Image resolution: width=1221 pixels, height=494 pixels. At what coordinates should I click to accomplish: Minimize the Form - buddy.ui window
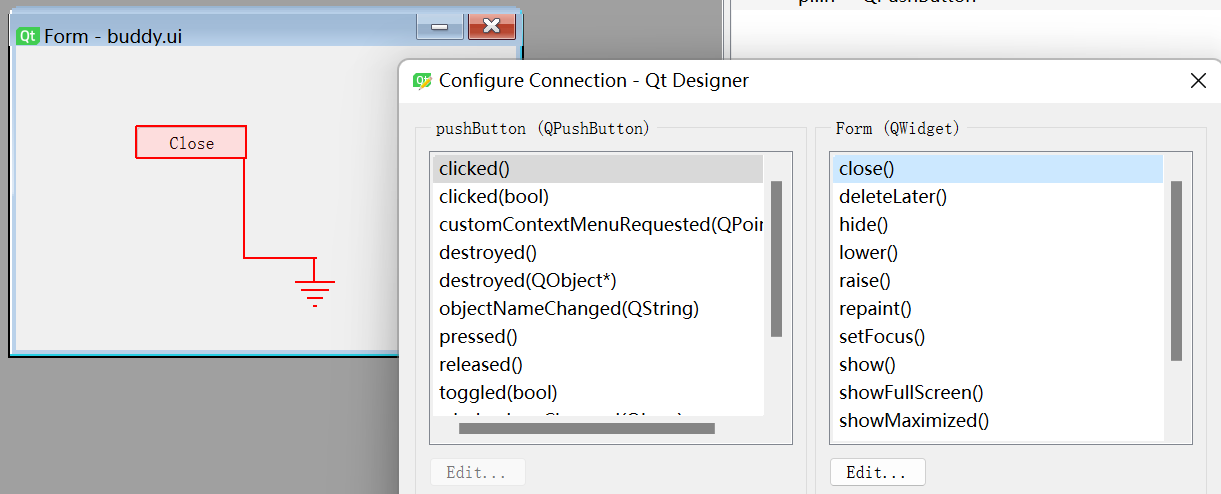point(439,25)
